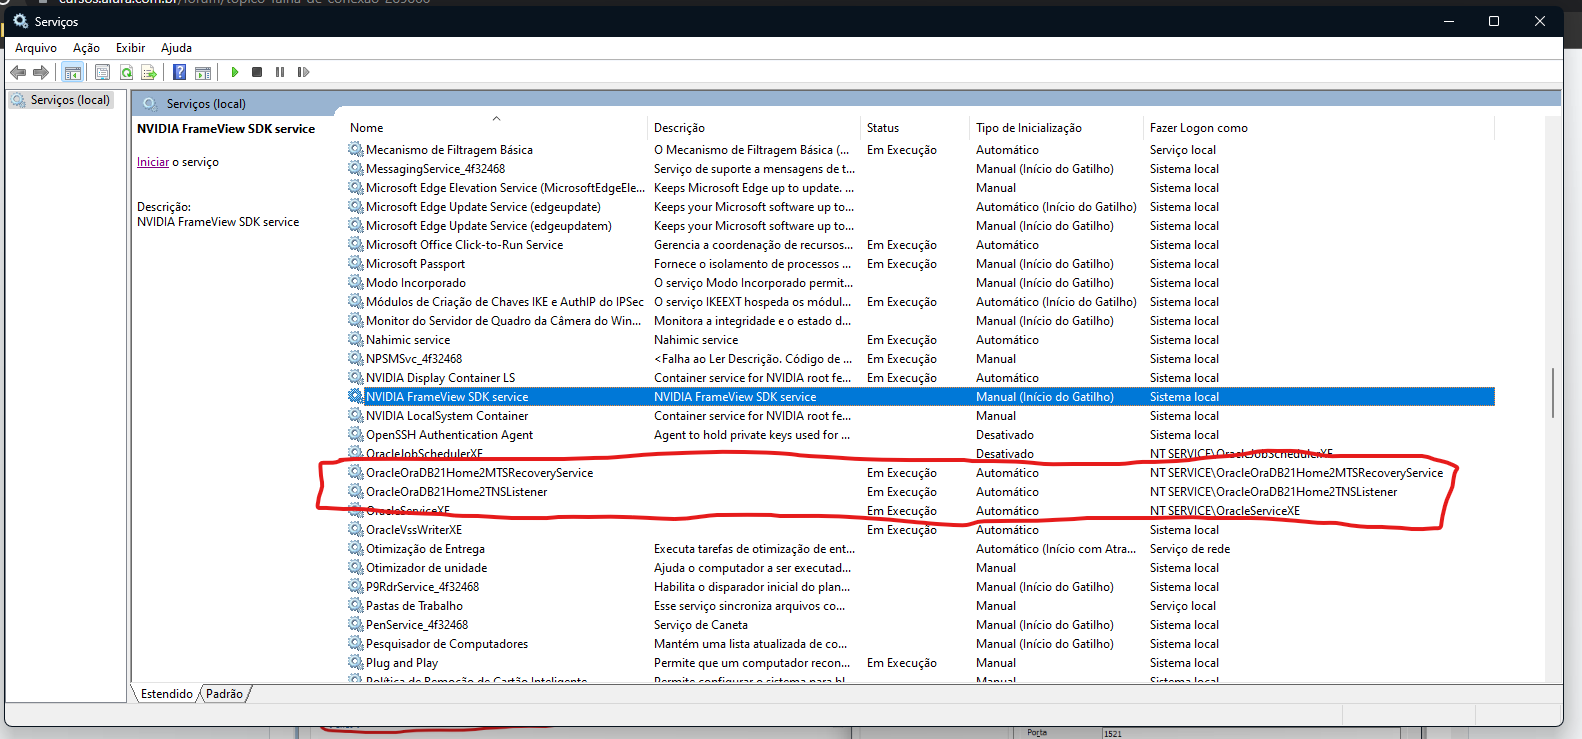Select Módulos de Criação de Chaves IKE row
The width and height of the screenshot is (1582, 739).
tap(920, 302)
